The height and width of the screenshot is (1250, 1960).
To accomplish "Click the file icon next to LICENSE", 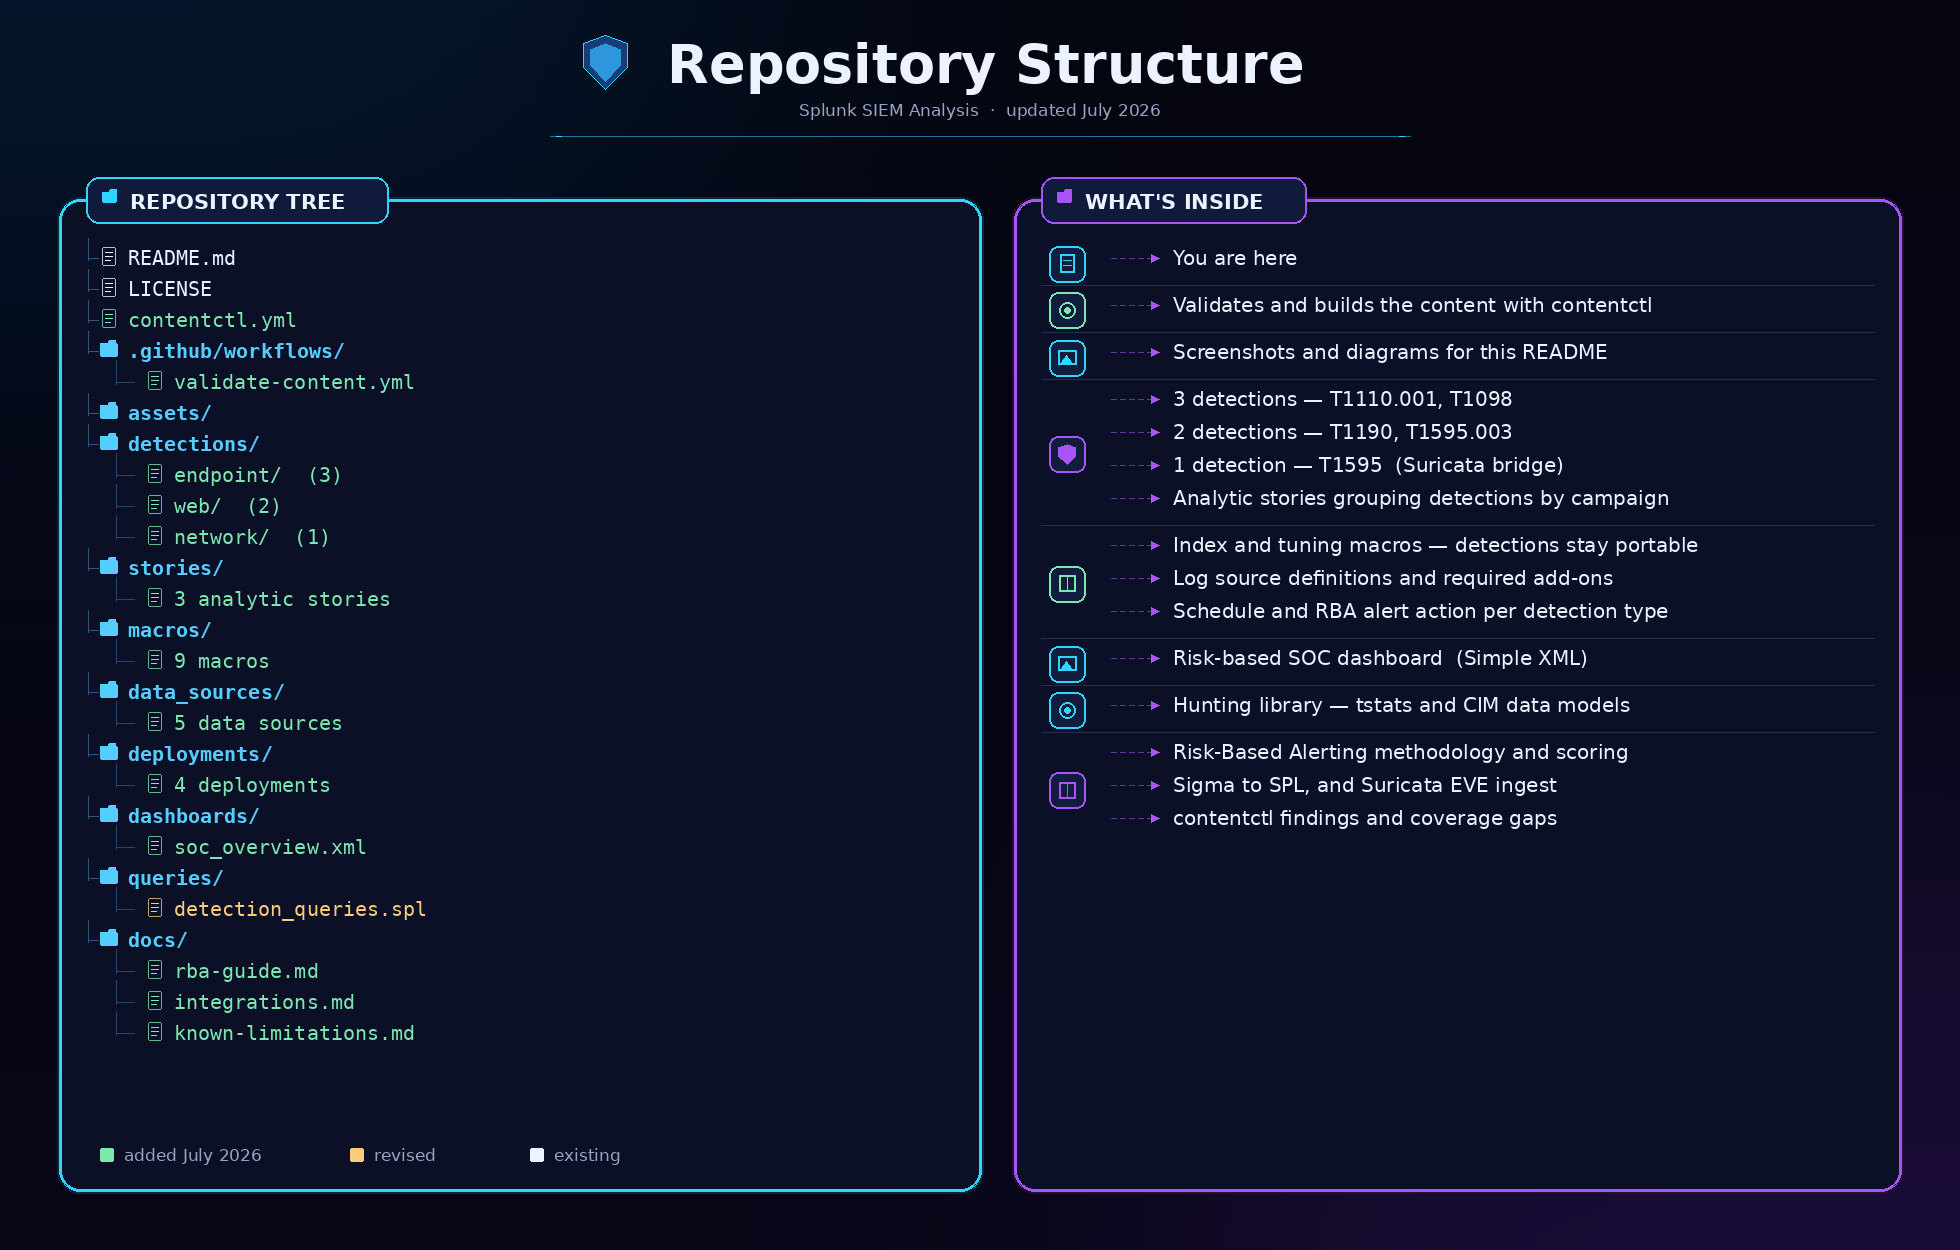I will (109, 288).
